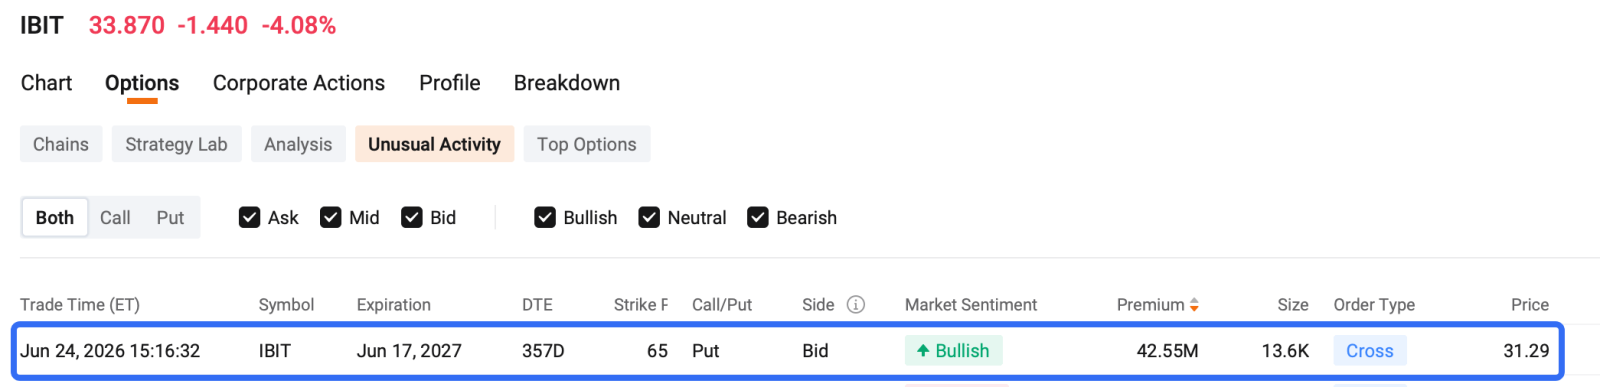This screenshot has width=1600, height=387.
Task: Uncheck the Mid checkbox
Action: [x=330, y=218]
